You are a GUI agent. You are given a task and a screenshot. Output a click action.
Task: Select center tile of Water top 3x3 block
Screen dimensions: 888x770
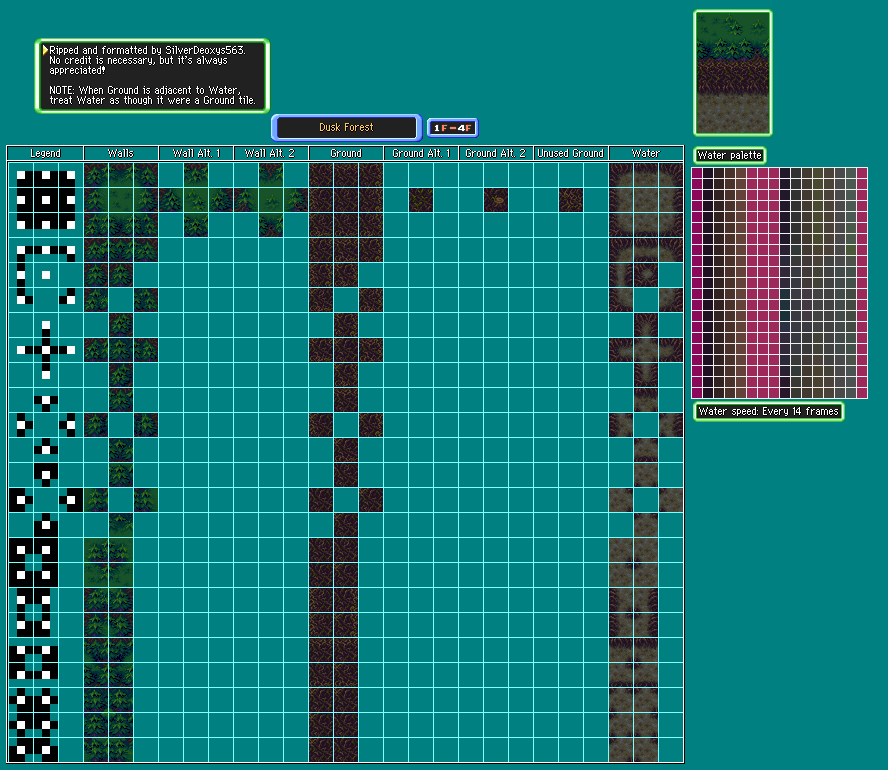point(646,200)
